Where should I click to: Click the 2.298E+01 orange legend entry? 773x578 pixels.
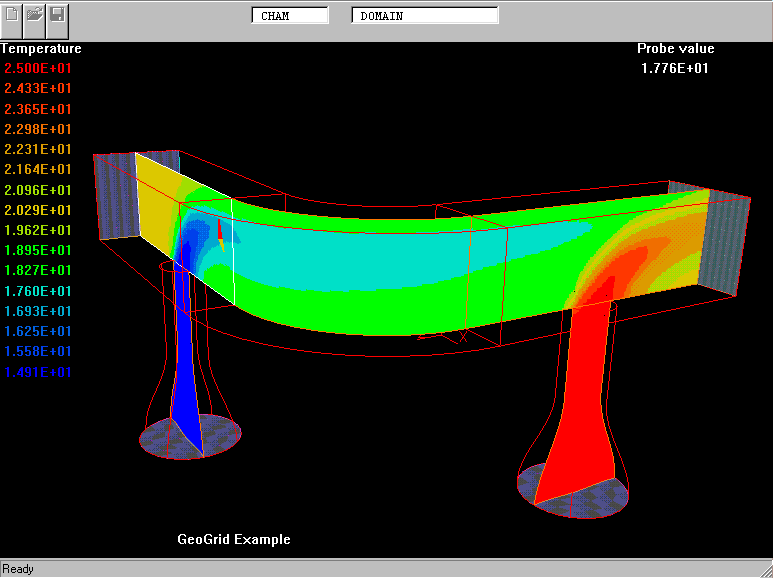38,129
